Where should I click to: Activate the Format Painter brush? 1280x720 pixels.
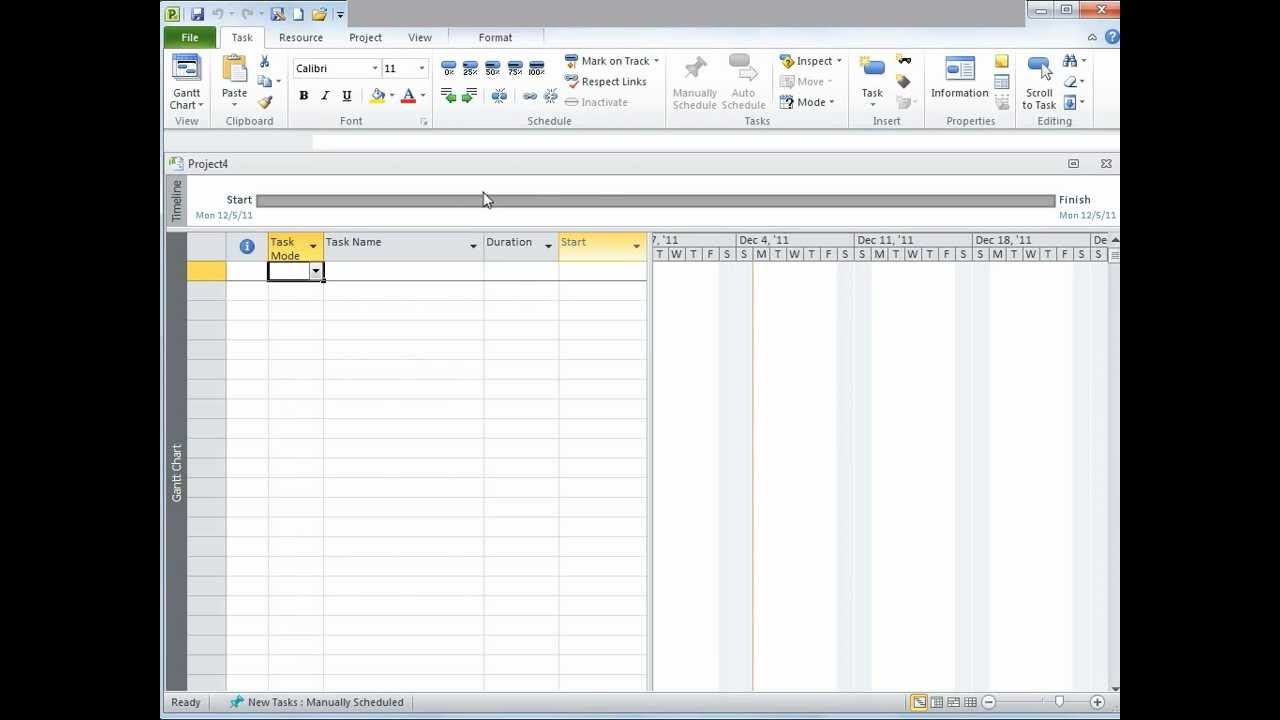(x=265, y=102)
